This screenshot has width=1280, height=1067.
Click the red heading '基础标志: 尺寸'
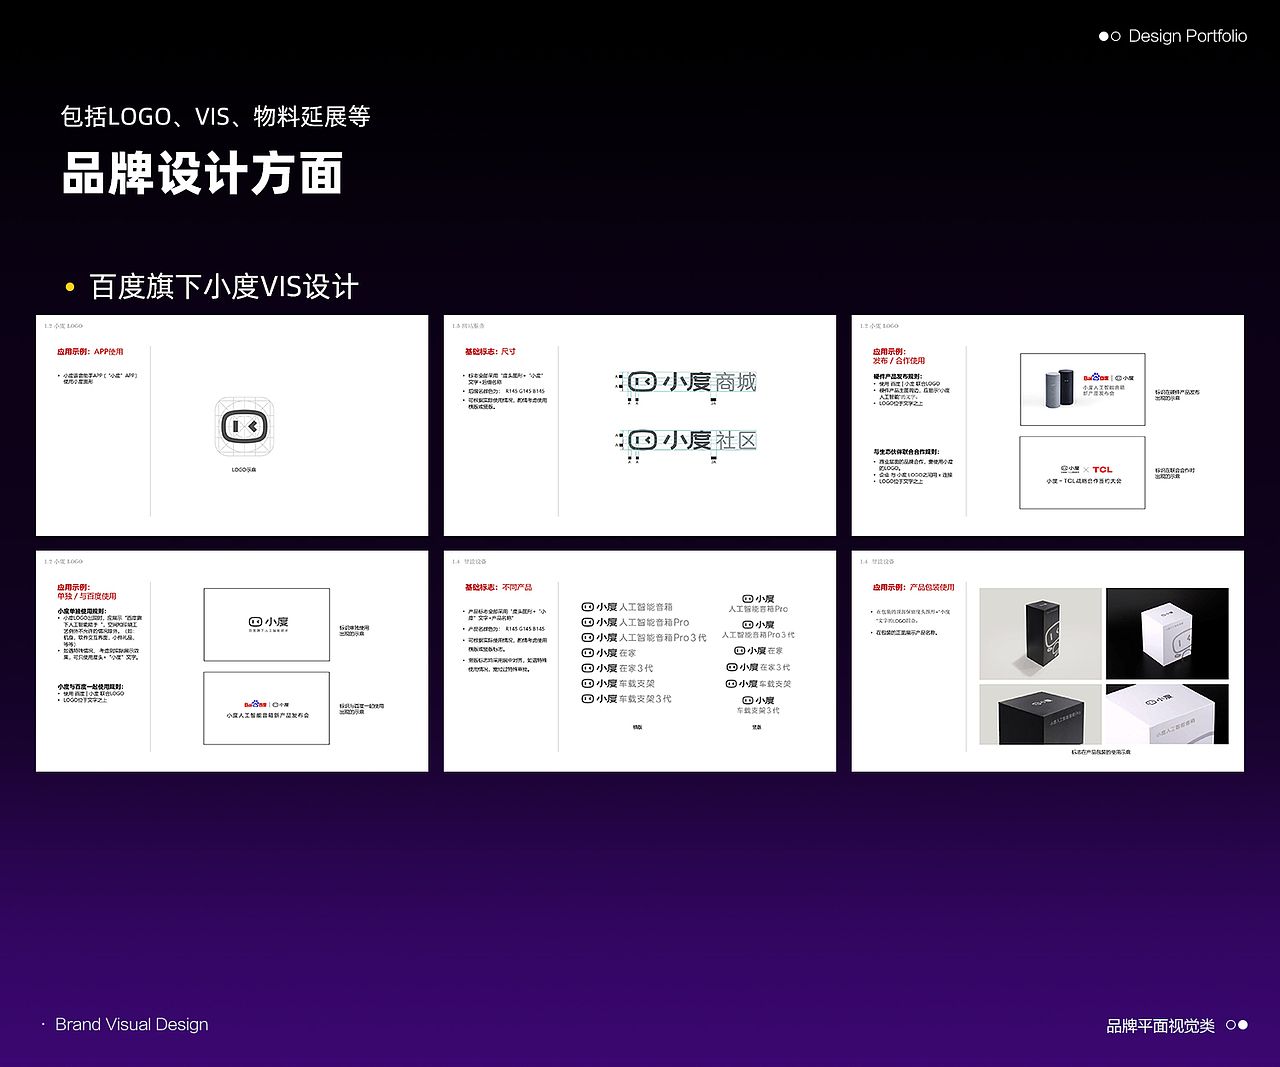tap(490, 352)
